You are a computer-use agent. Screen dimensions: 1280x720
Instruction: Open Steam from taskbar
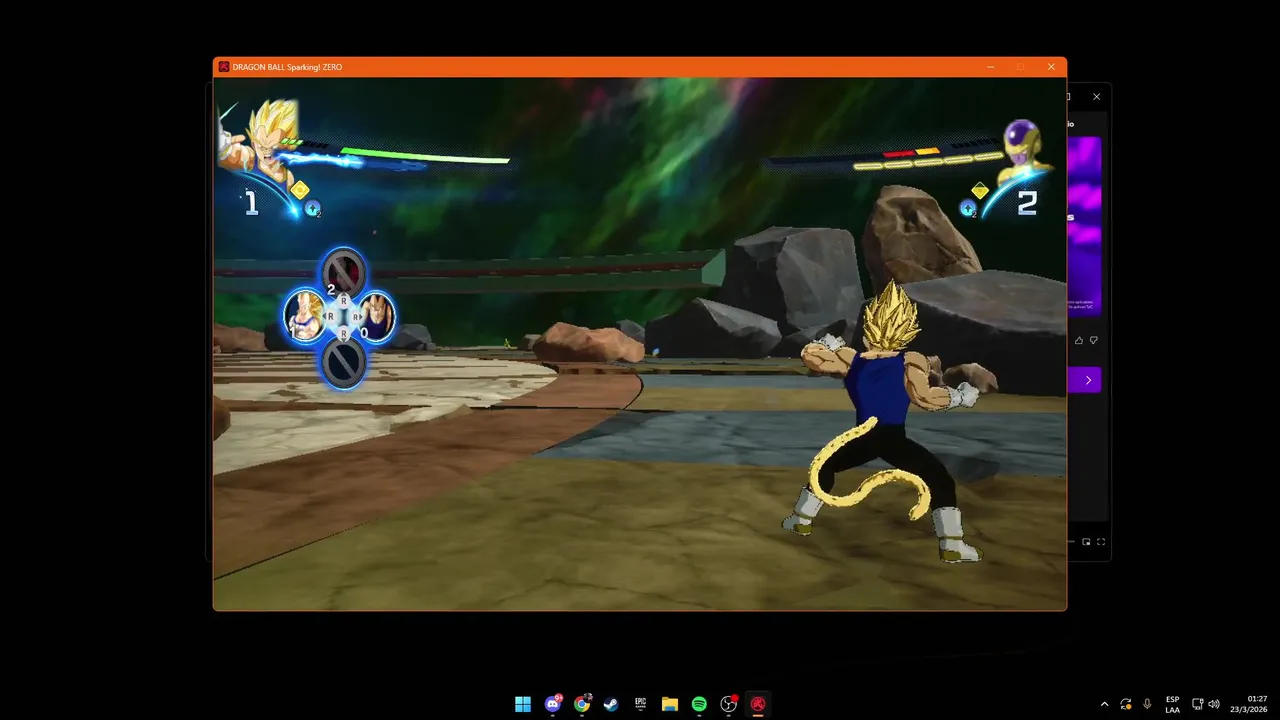tap(611, 704)
